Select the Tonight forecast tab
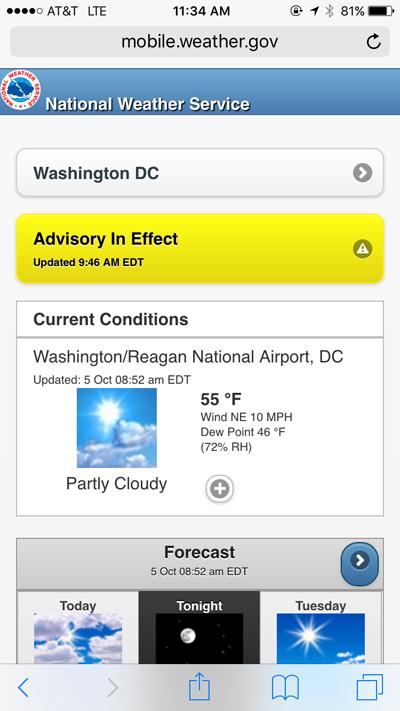The width and height of the screenshot is (400, 711). 200,628
